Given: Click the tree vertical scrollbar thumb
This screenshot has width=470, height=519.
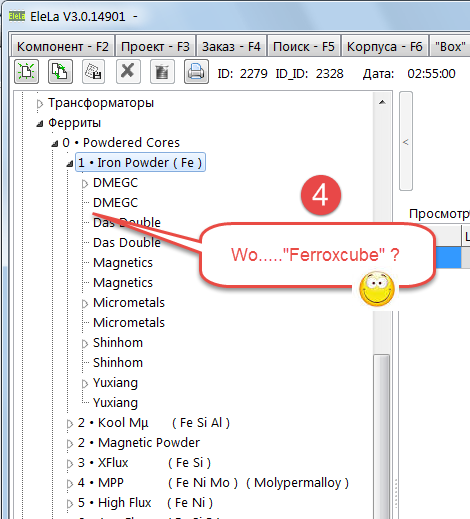Looking at the screenshot, I should 382,437.
